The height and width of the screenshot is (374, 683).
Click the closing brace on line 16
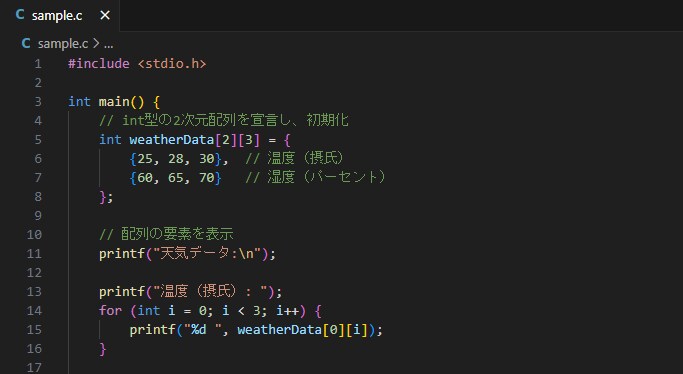click(x=103, y=349)
